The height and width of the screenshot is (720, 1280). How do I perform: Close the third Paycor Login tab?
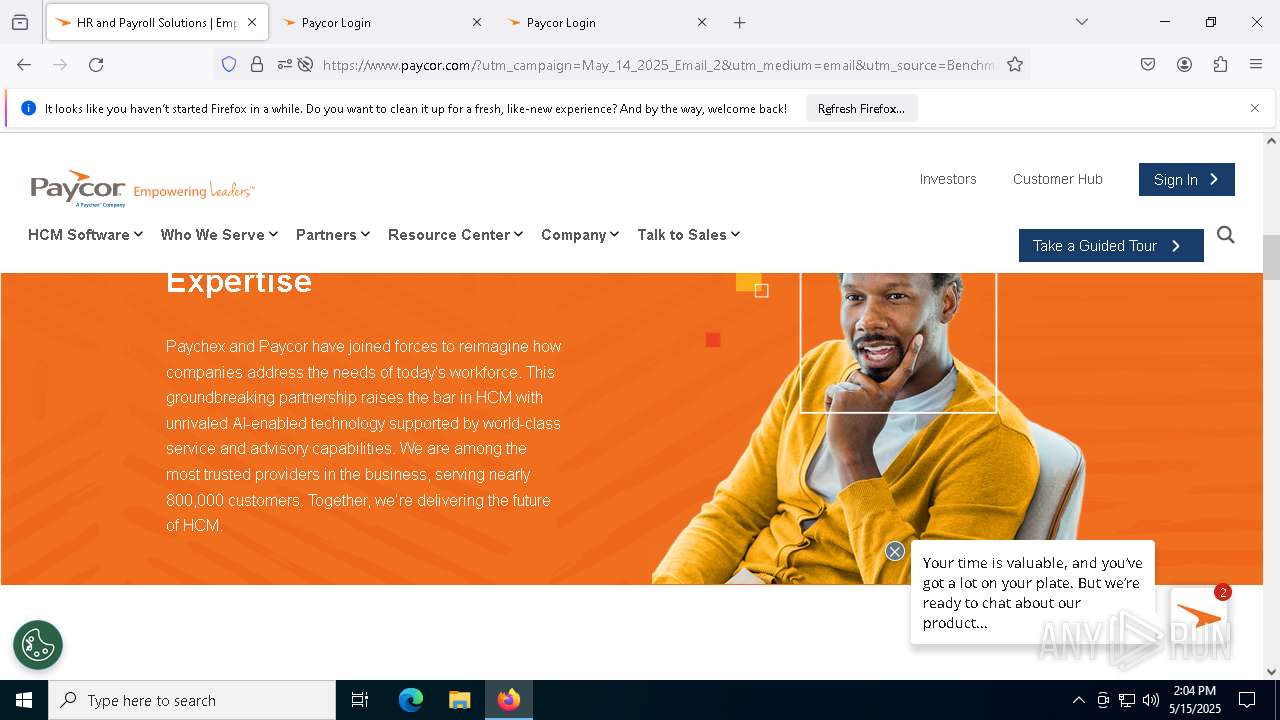point(701,22)
